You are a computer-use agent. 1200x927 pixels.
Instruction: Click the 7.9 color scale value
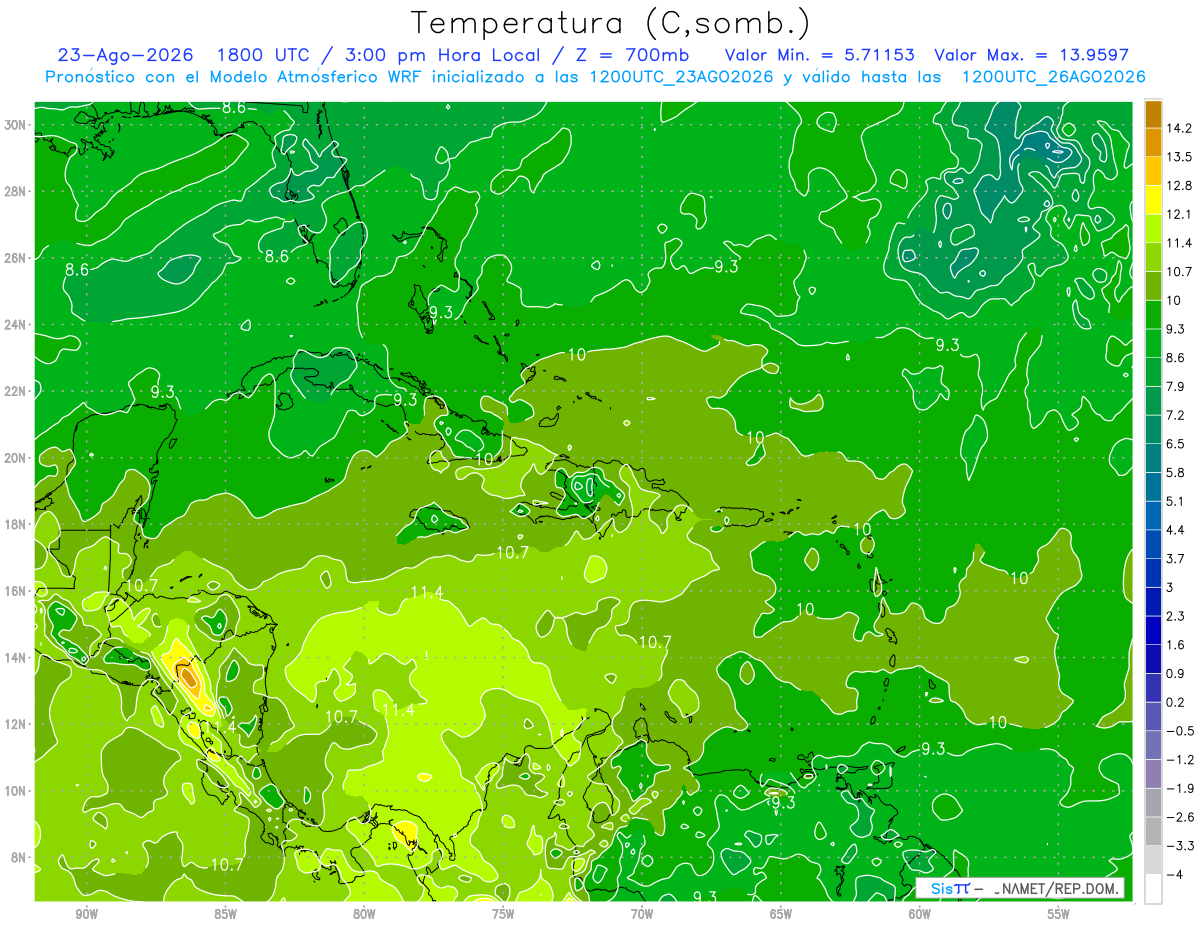[1176, 386]
